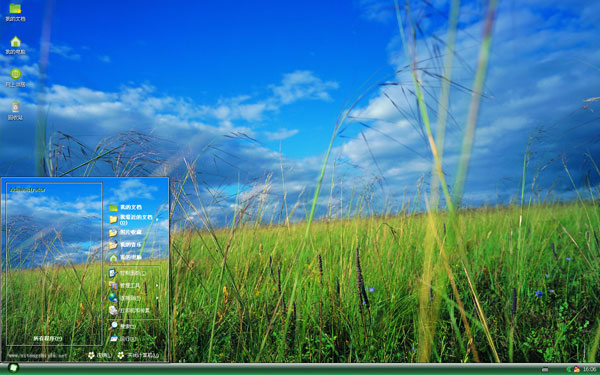Viewport: 600px width, 375px height.
Task: Open My Music folder in start menu
Action: (x=134, y=245)
